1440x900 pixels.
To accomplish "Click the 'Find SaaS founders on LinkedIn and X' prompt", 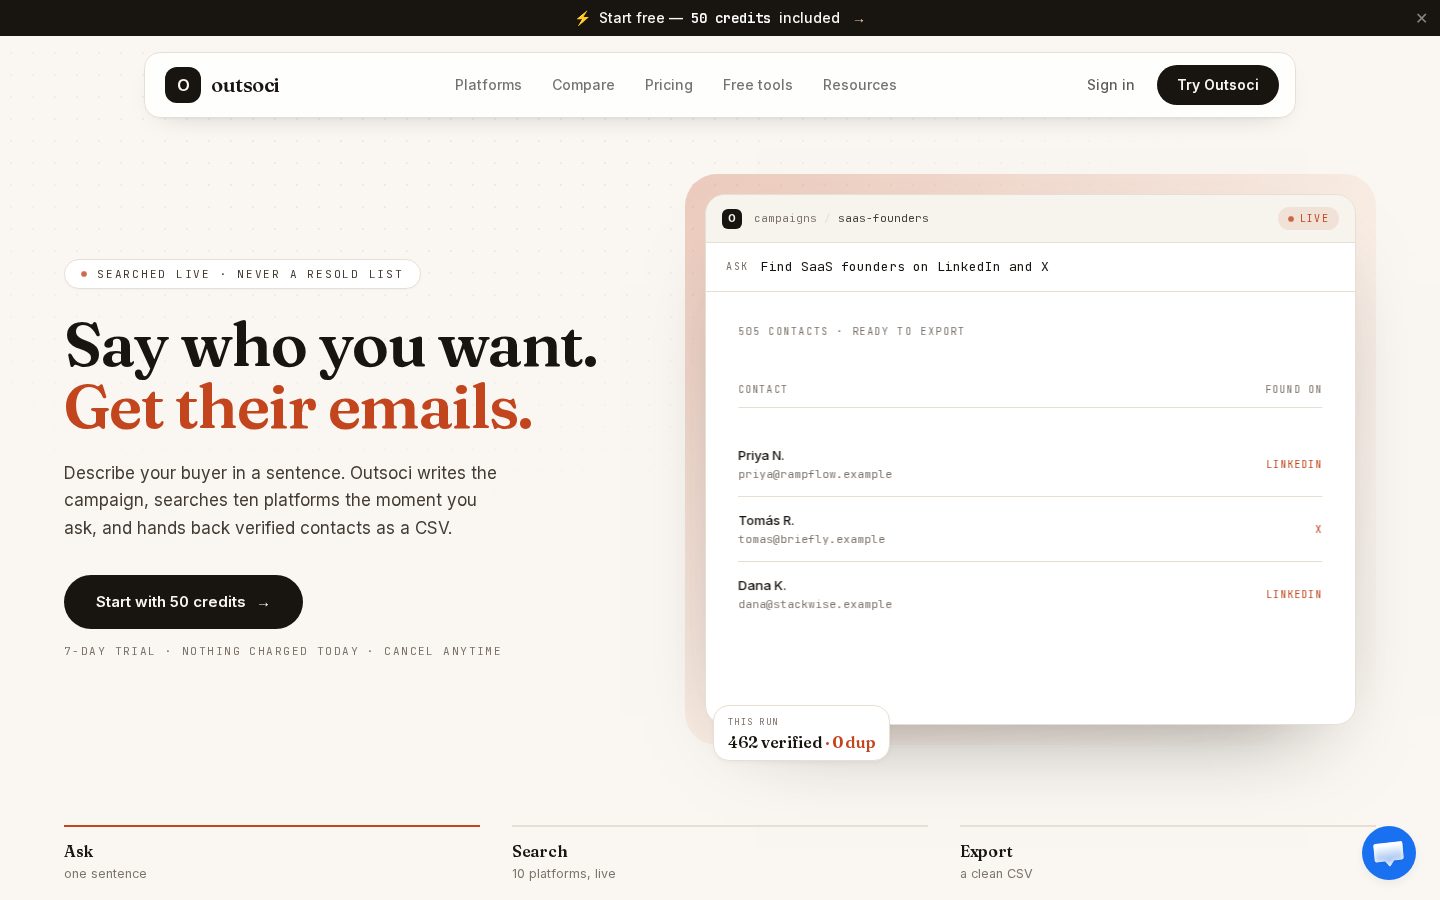I will pos(904,267).
